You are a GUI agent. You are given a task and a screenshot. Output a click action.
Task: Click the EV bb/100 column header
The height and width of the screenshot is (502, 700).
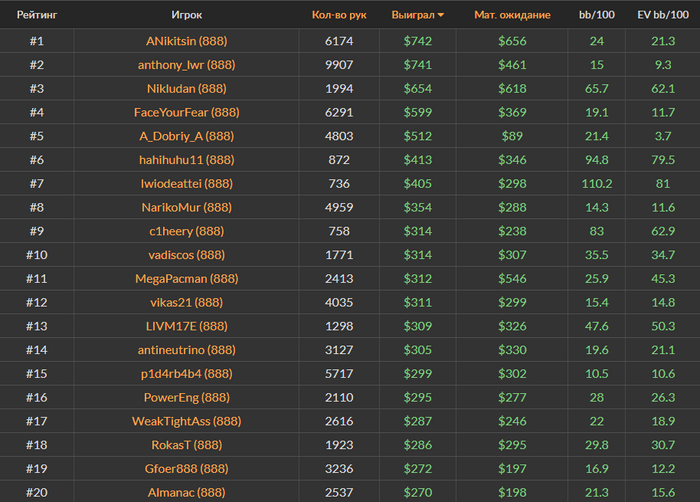coord(662,16)
